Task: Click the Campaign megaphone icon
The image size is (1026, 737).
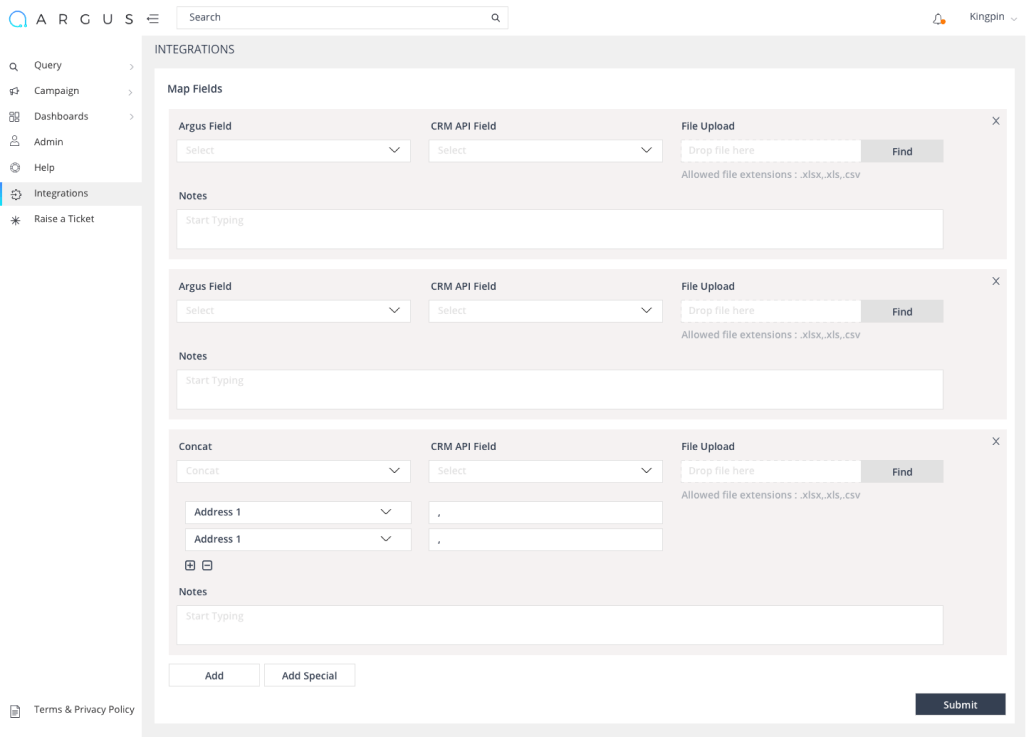Action: [x=14, y=92]
